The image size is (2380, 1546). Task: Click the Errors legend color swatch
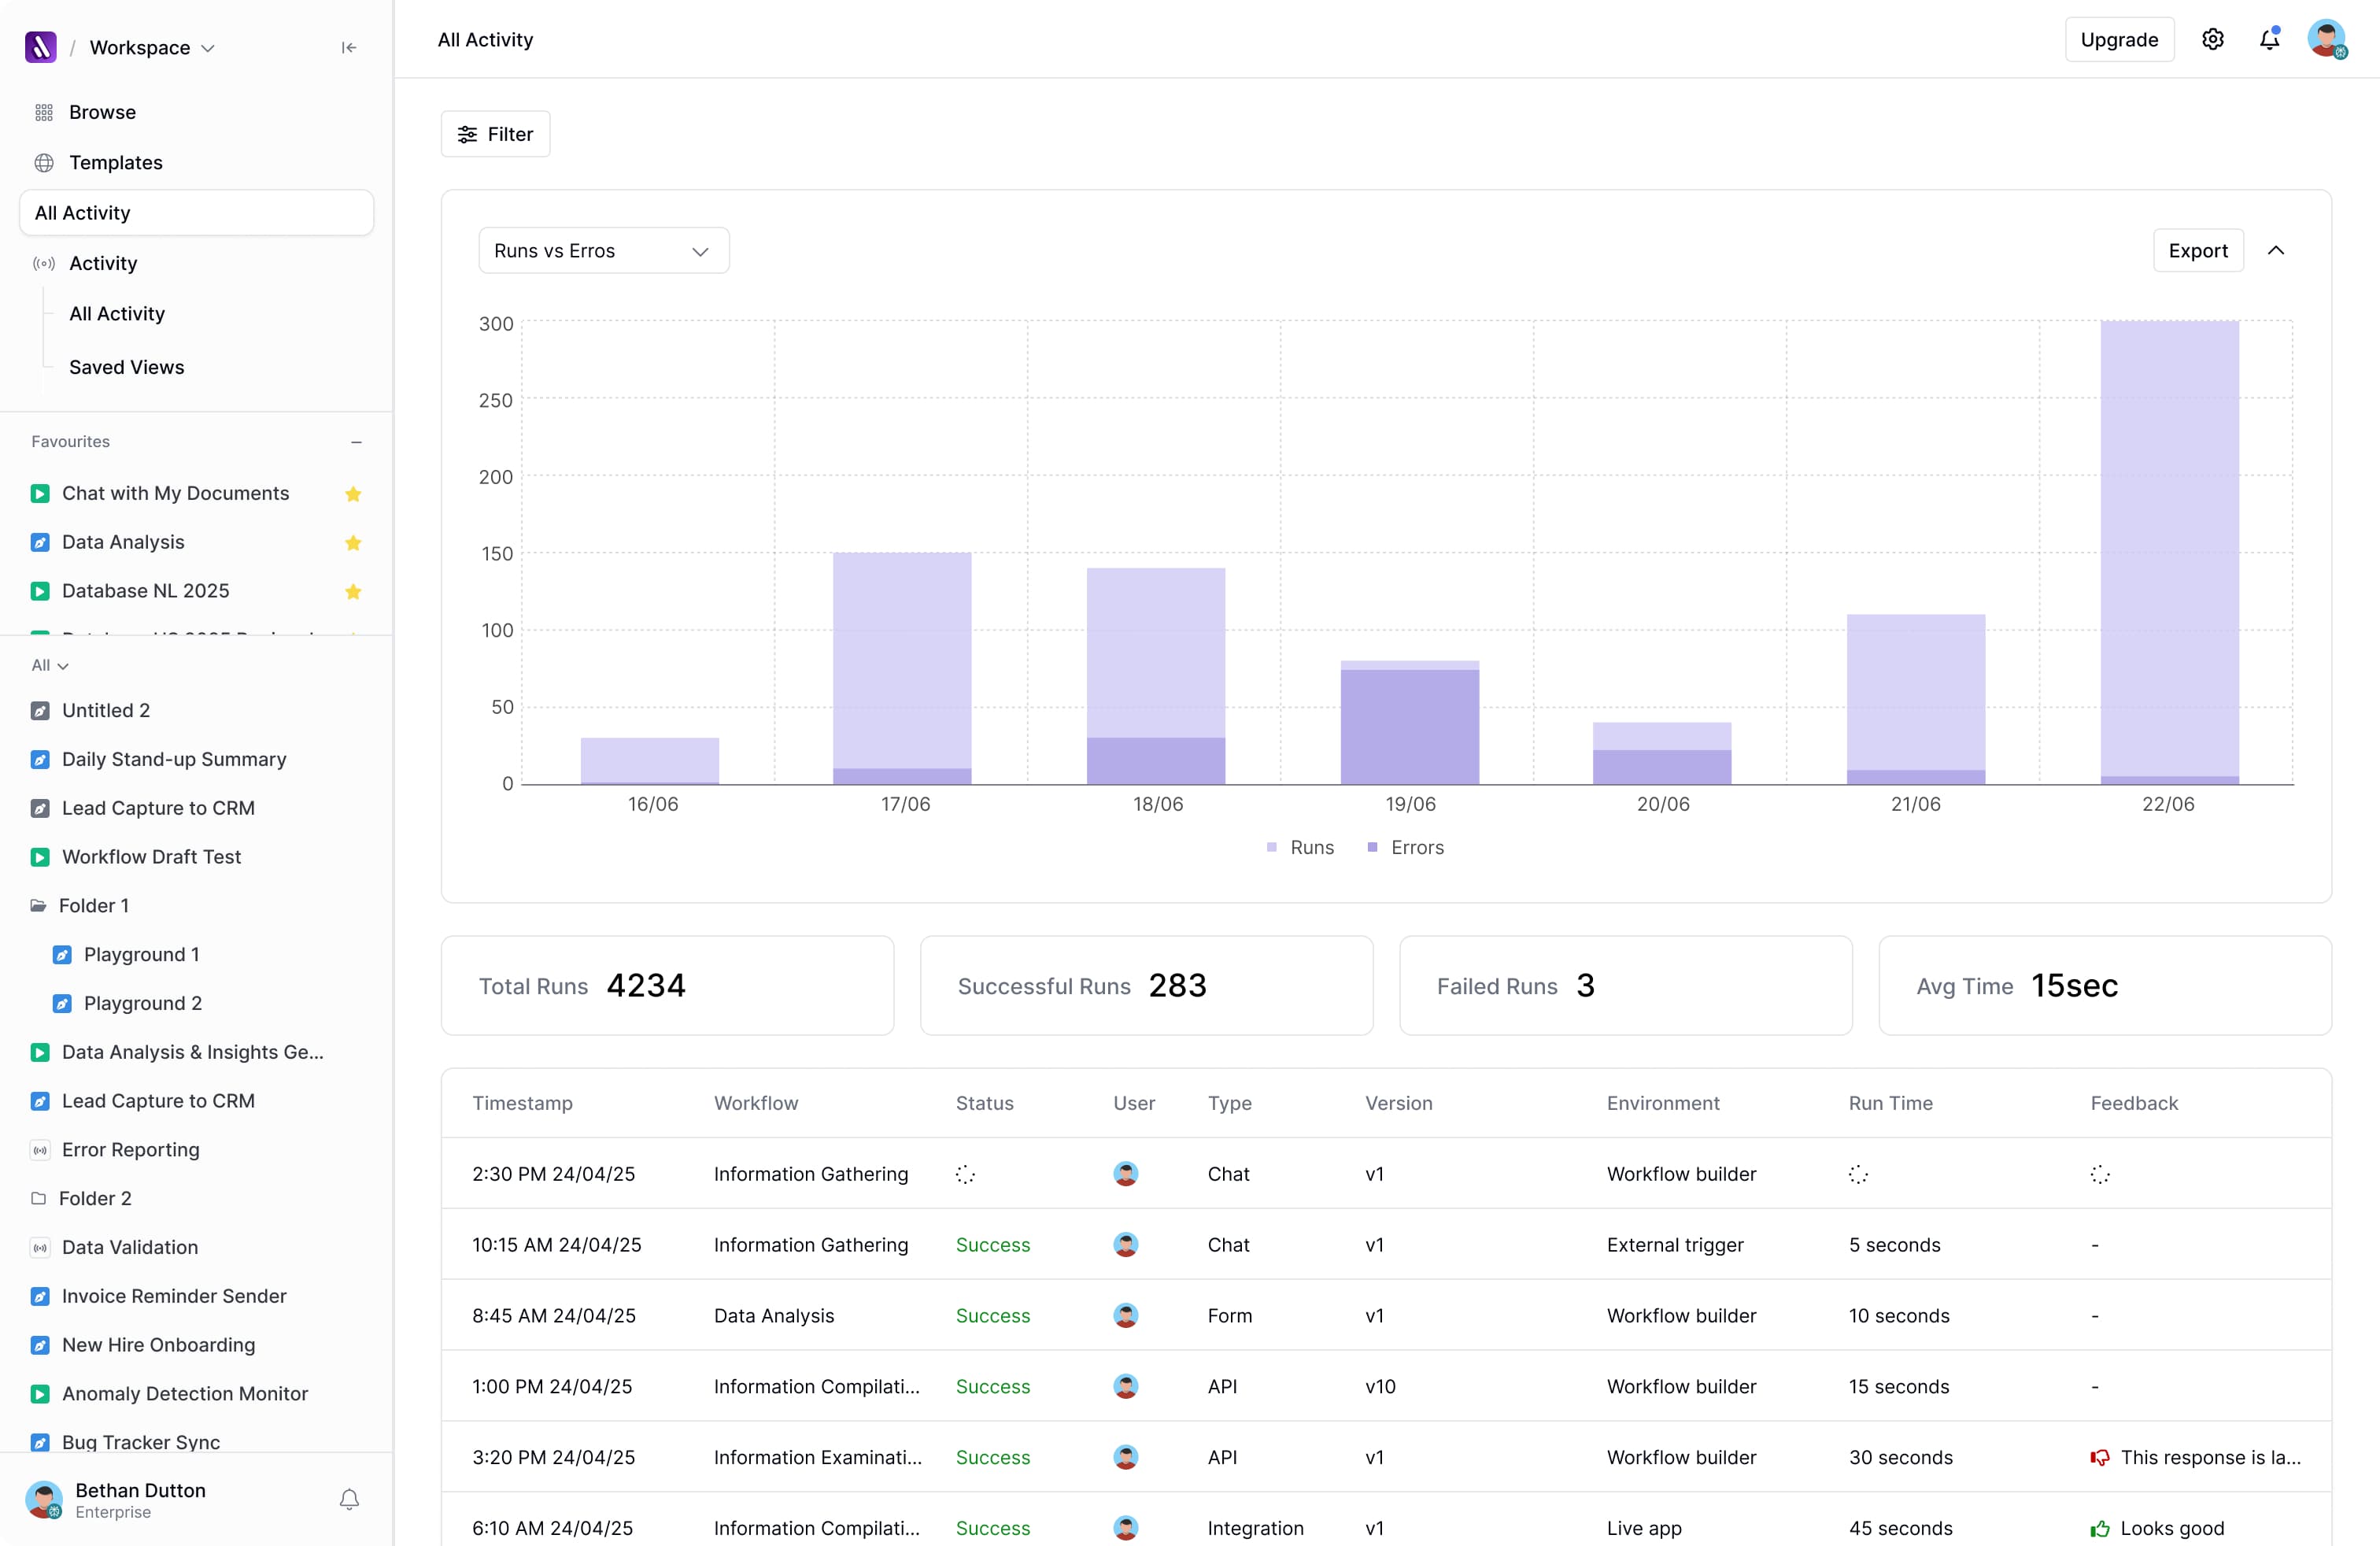coord(1372,847)
